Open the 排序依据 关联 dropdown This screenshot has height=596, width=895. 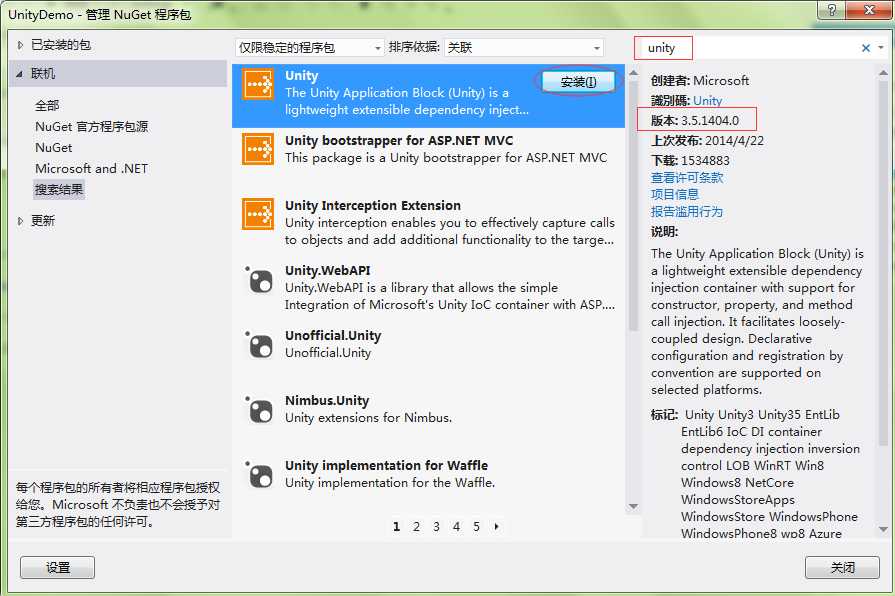(523, 48)
